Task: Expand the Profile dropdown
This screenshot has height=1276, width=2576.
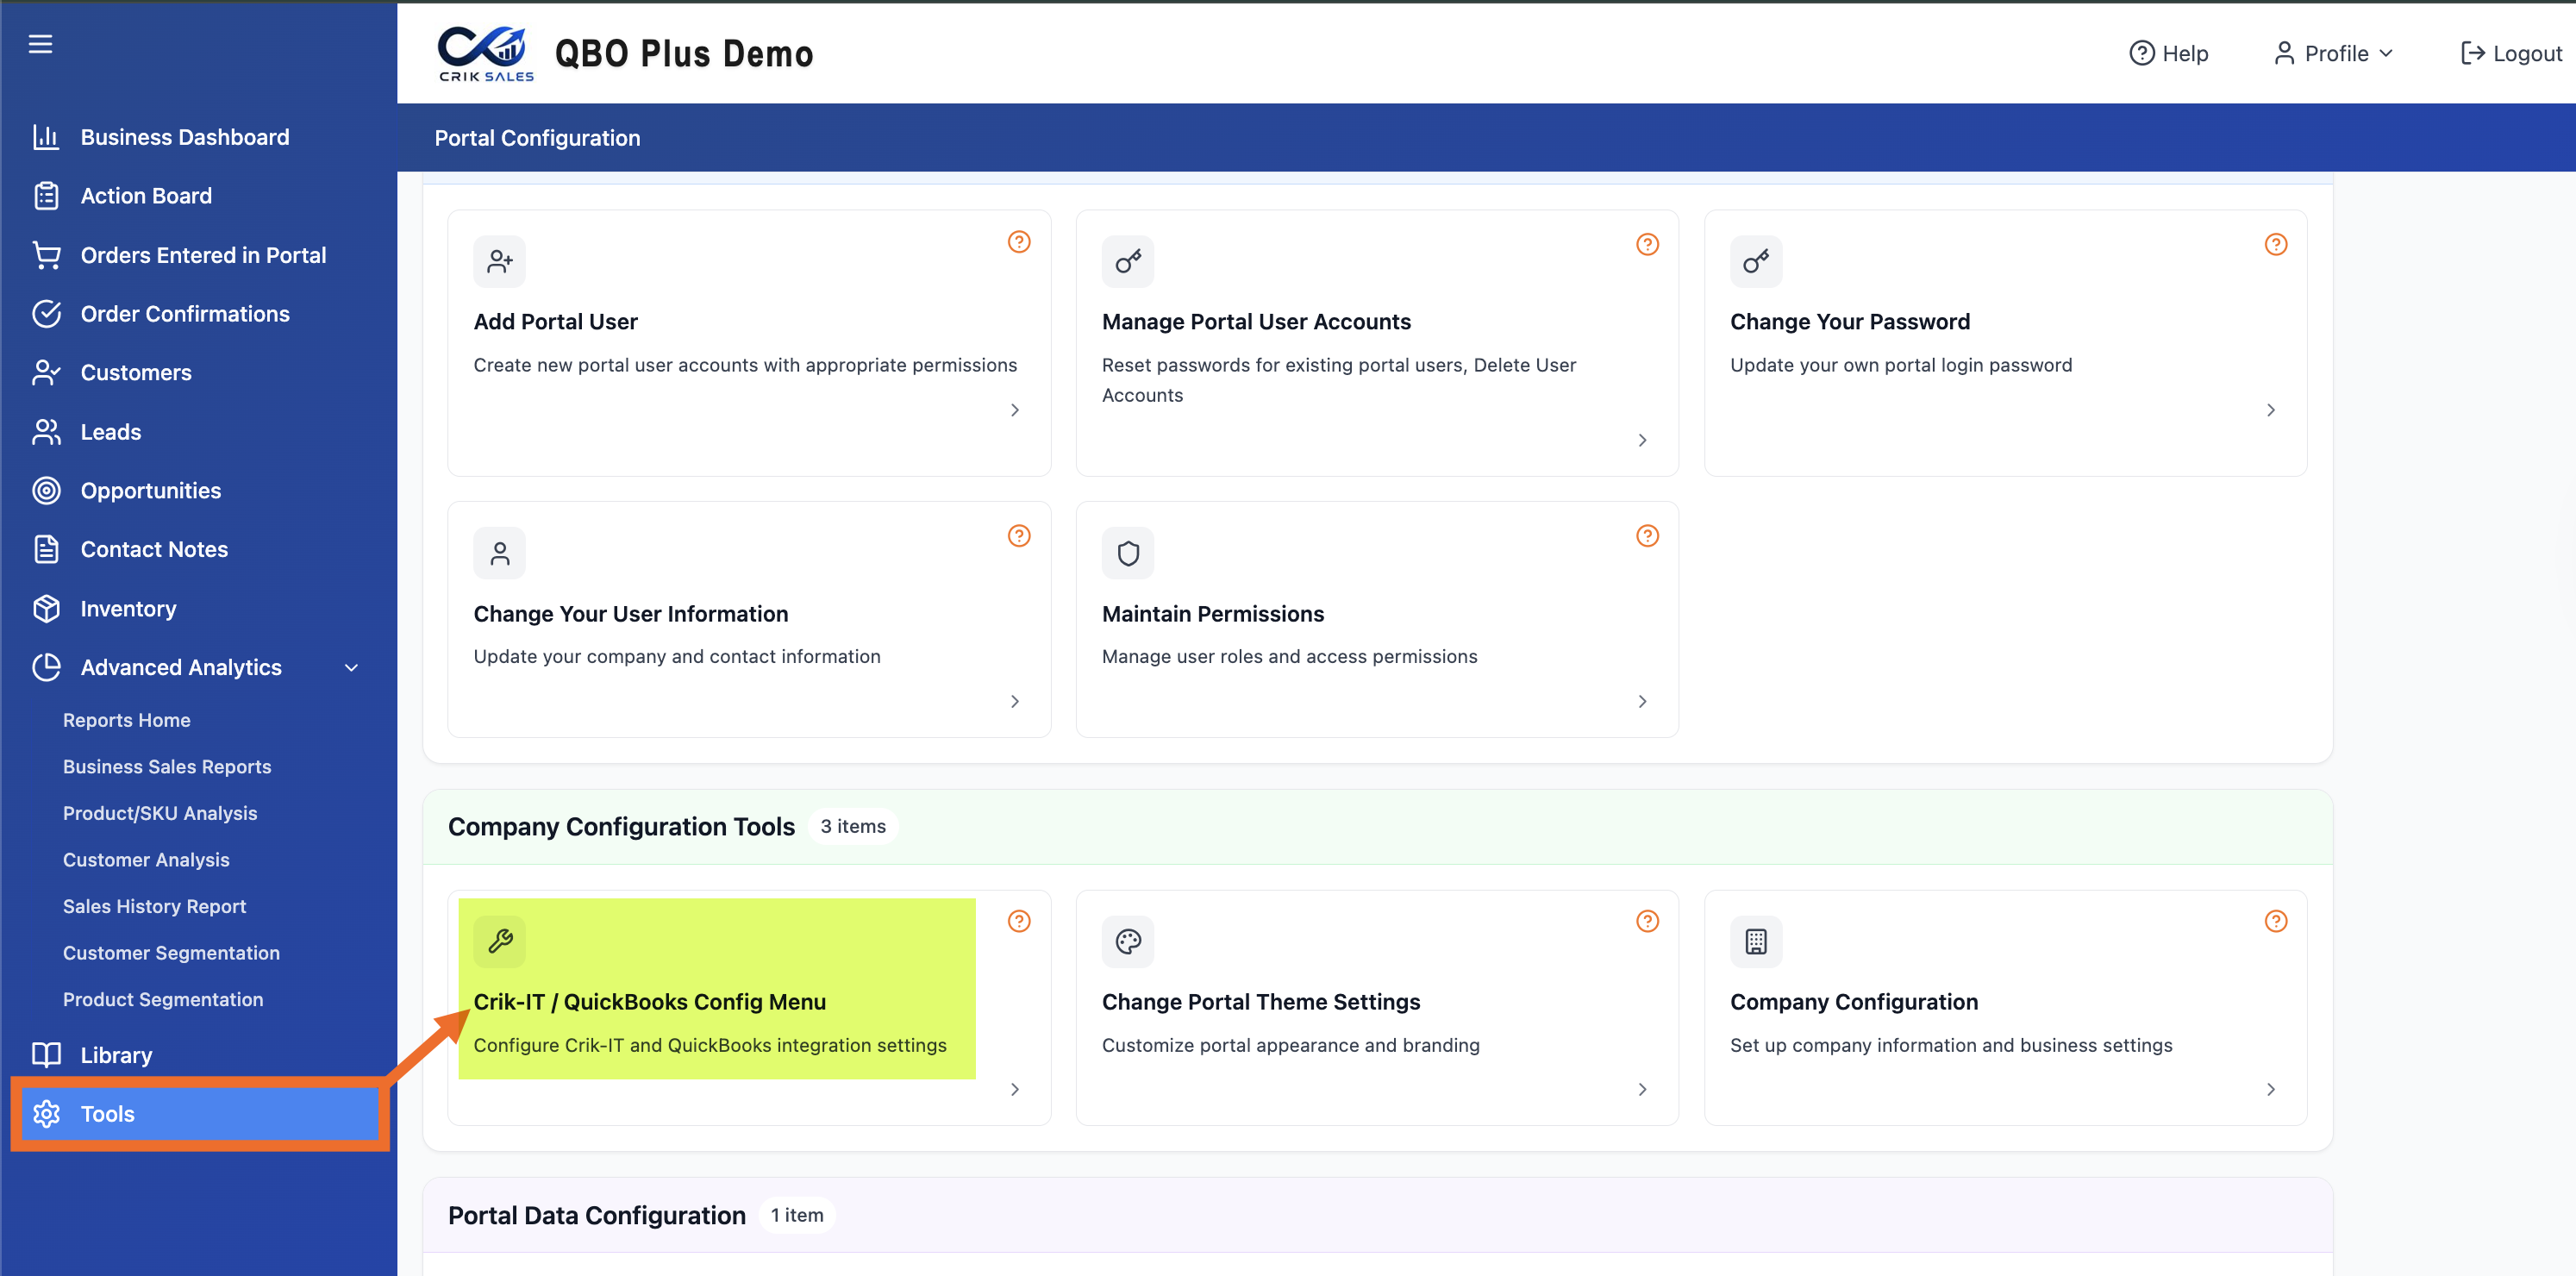Action: pos(2333,53)
